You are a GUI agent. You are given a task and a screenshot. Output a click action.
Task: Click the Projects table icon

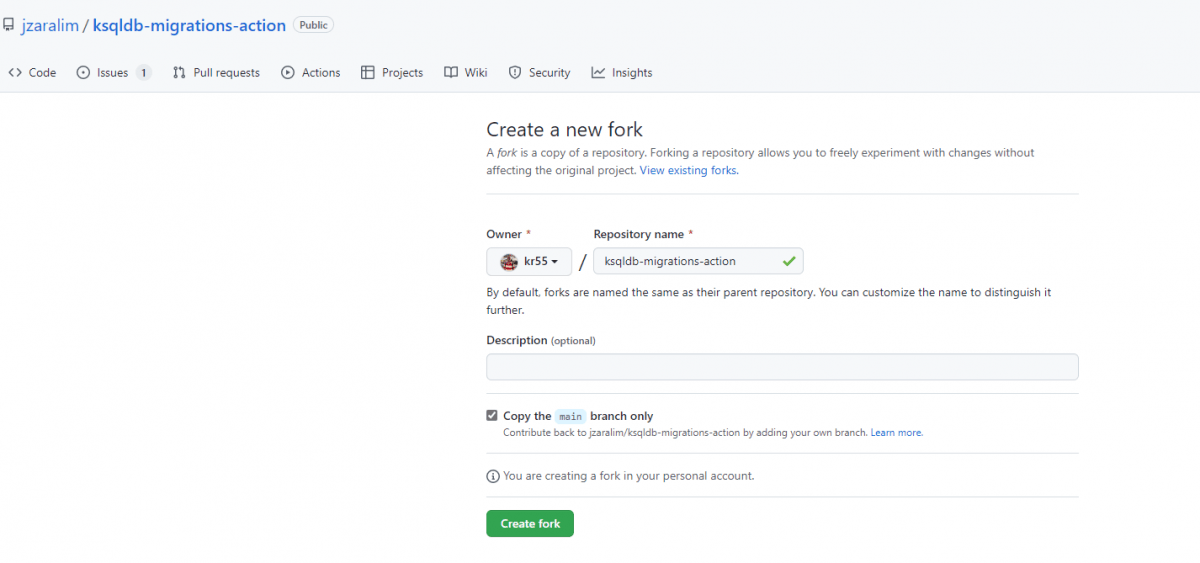(x=368, y=73)
